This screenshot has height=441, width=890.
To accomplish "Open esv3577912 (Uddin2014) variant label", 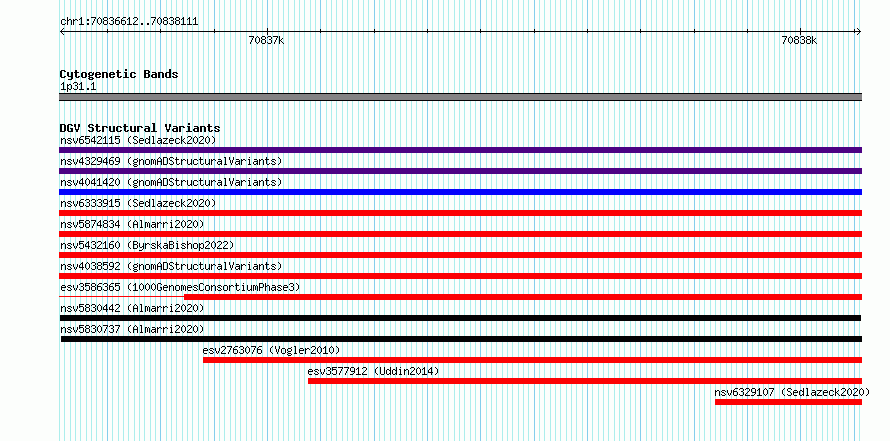I will 373,371.
